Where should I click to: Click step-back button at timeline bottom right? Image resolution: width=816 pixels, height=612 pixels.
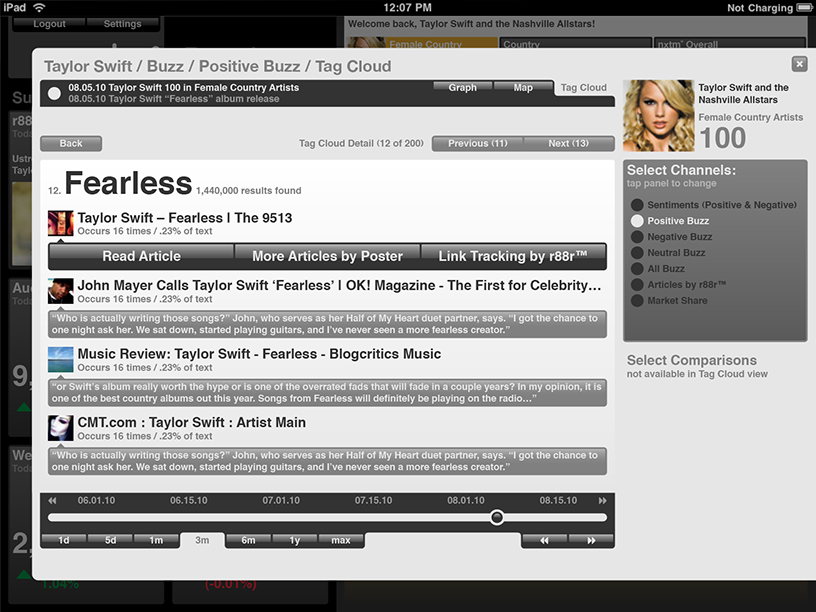[544, 540]
